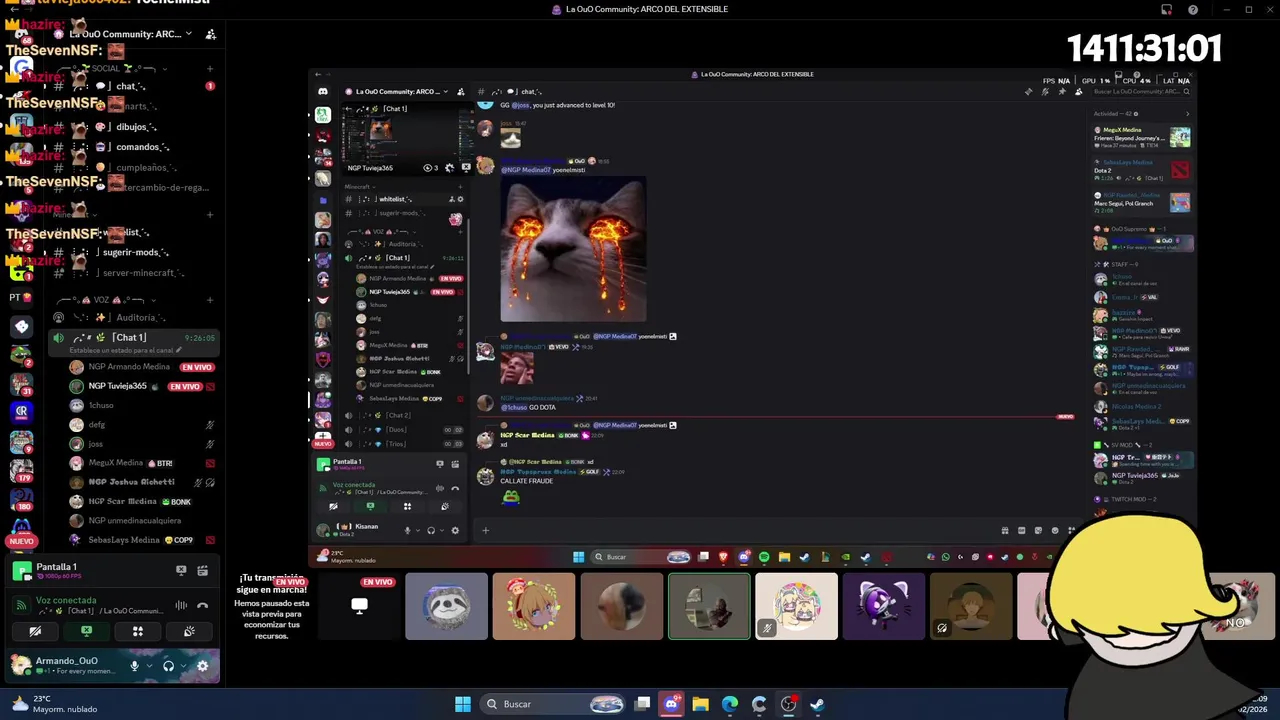Viewport: 1280px width, 720px height.
Task: Click the Windows taskbar Buscar field
Action: (554, 704)
